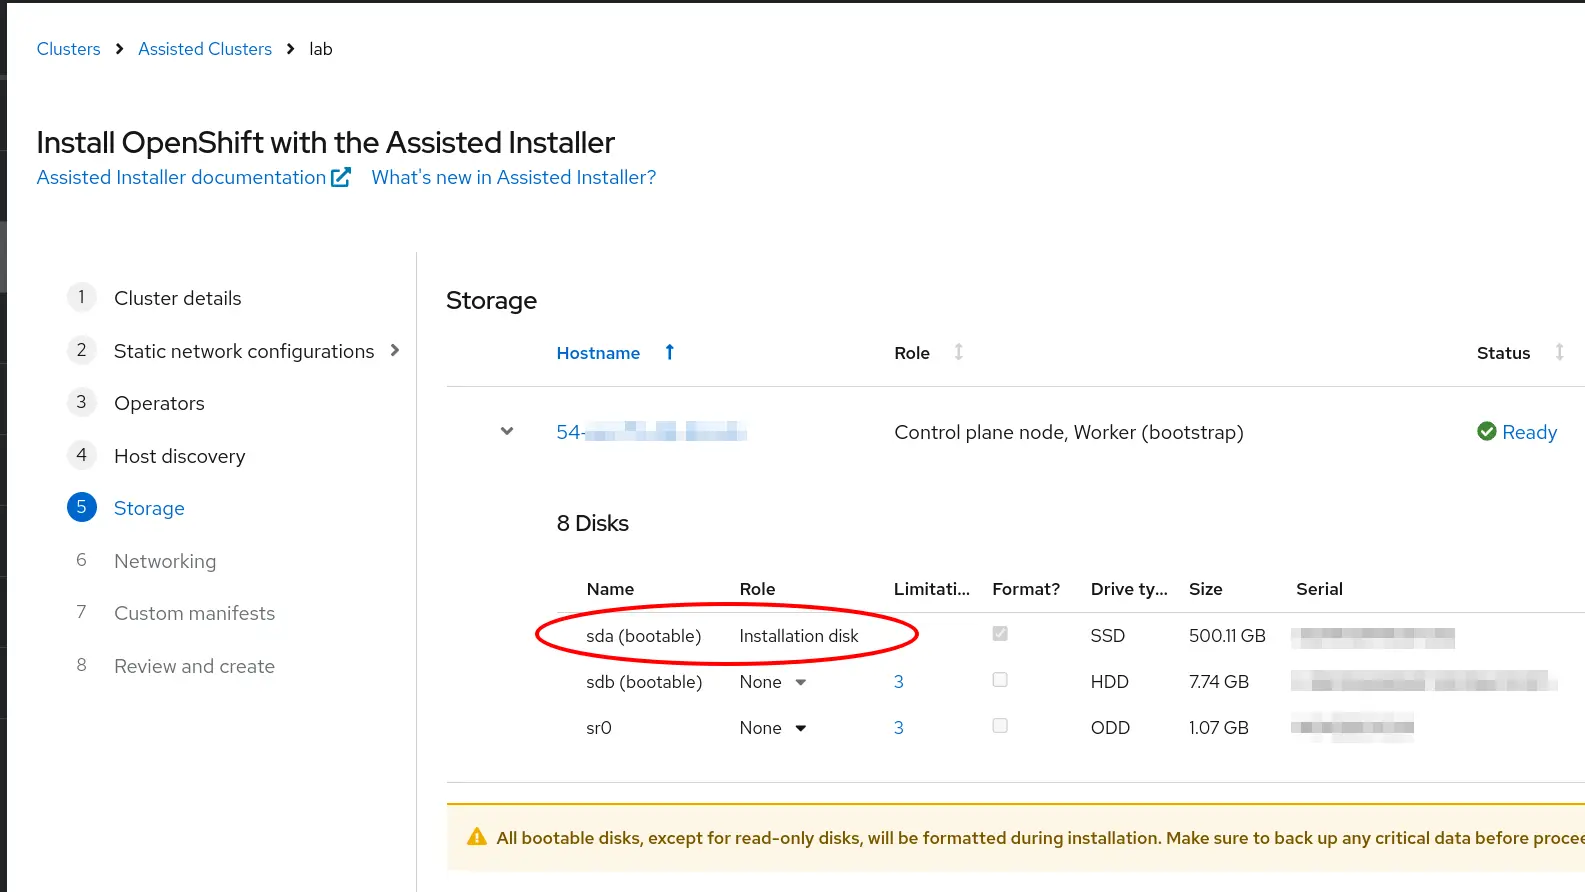1585x892 pixels.
Task: Click the ODD drive type cell
Action: [1110, 728]
